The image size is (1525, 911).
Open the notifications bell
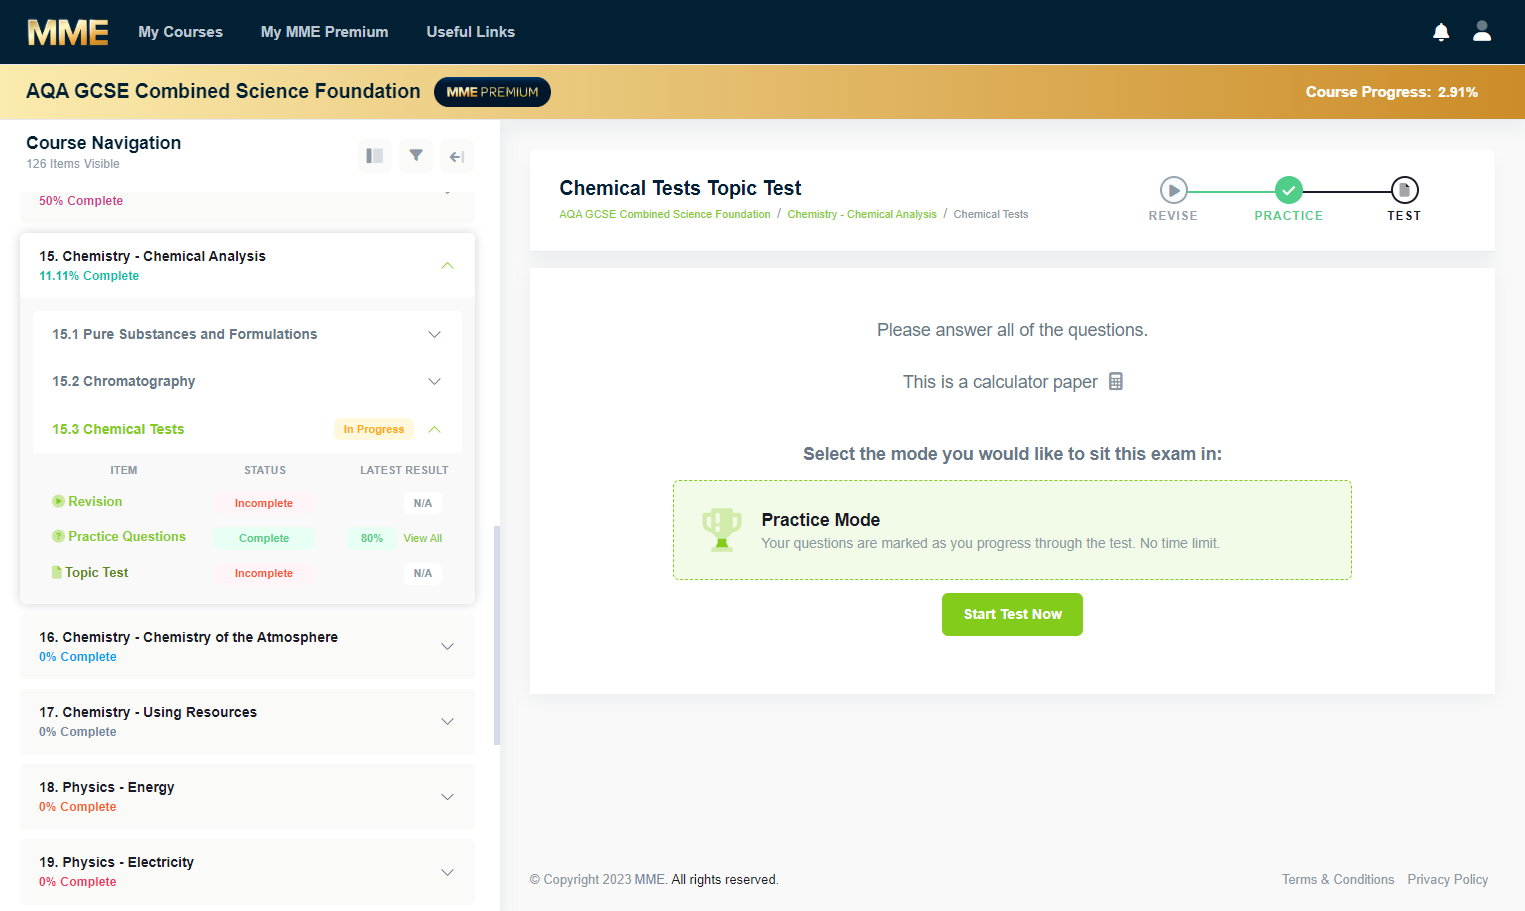point(1441,32)
